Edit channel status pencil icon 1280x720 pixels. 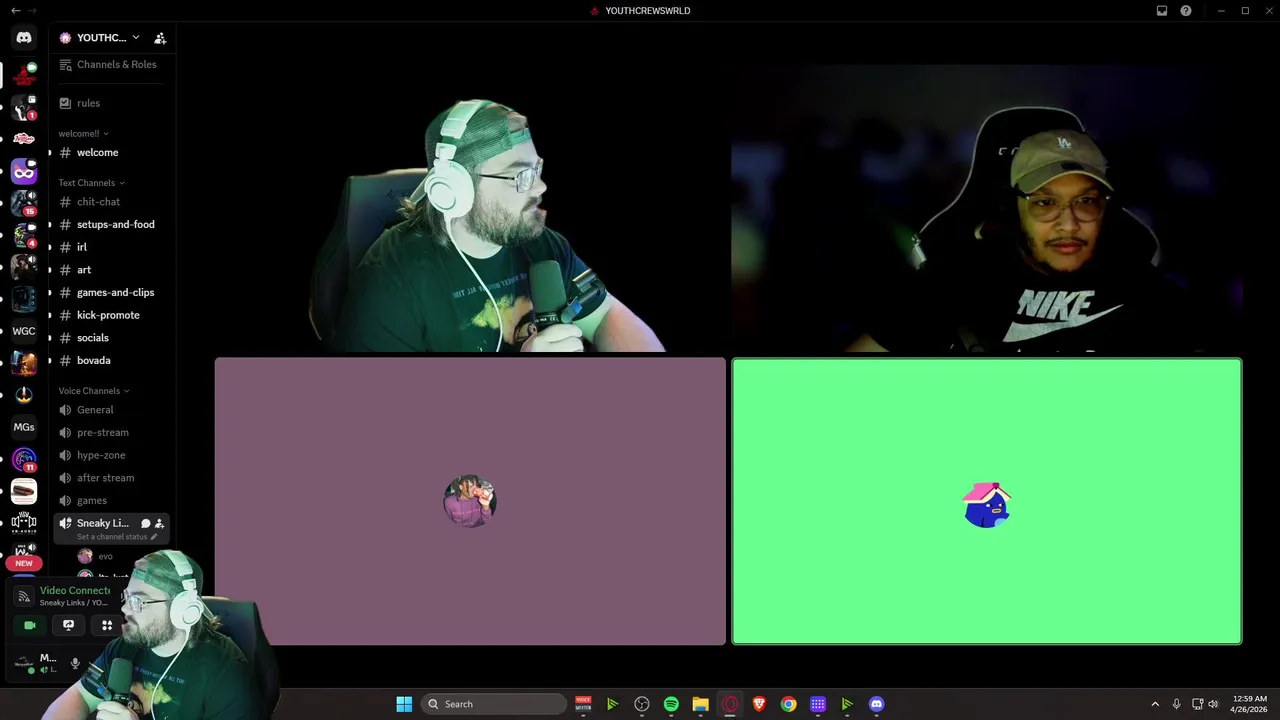click(154, 537)
